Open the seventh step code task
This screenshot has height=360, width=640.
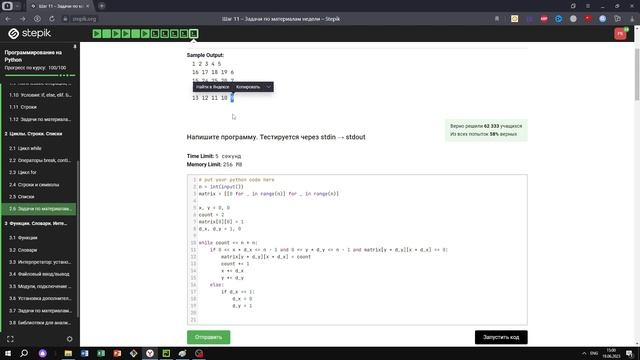tap(155, 33)
